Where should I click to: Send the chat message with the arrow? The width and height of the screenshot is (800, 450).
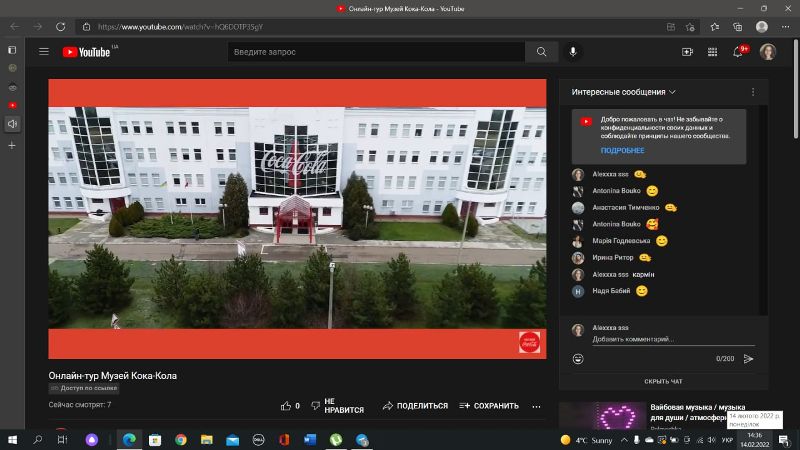(748, 359)
